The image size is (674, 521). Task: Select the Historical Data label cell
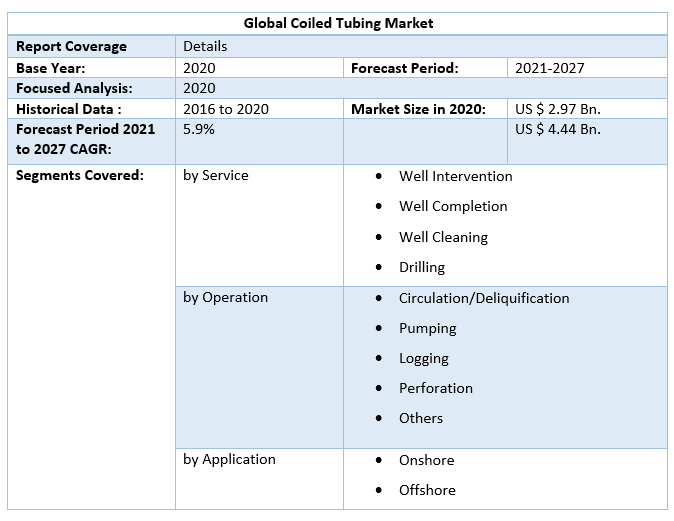70,108
